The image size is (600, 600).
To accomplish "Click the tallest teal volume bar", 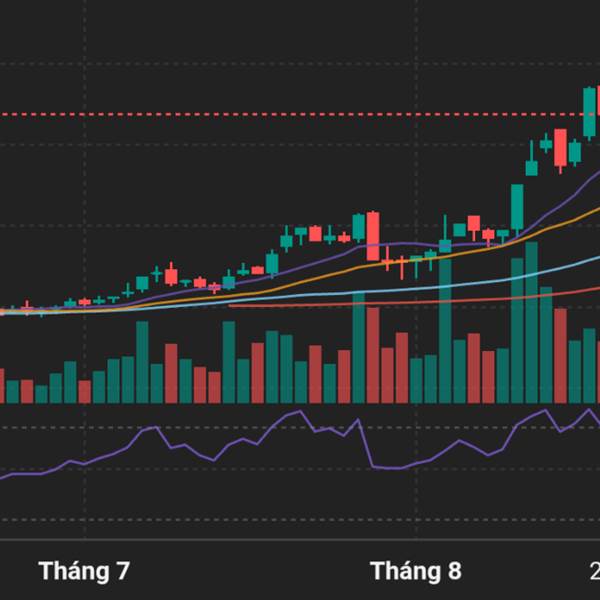I will 532,323.
